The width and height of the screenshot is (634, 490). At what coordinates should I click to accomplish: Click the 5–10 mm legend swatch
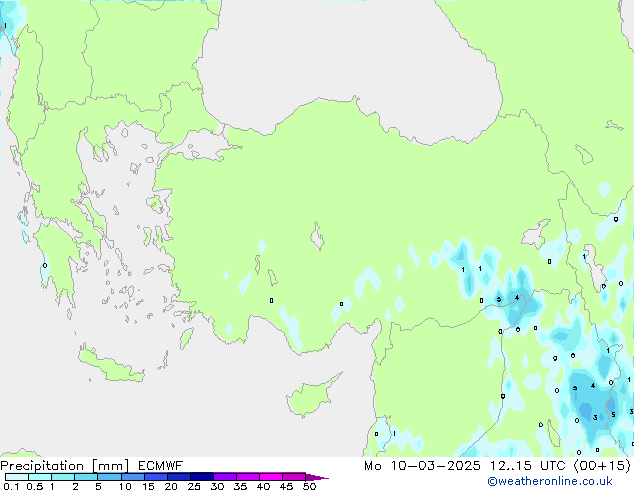[109, 477]
